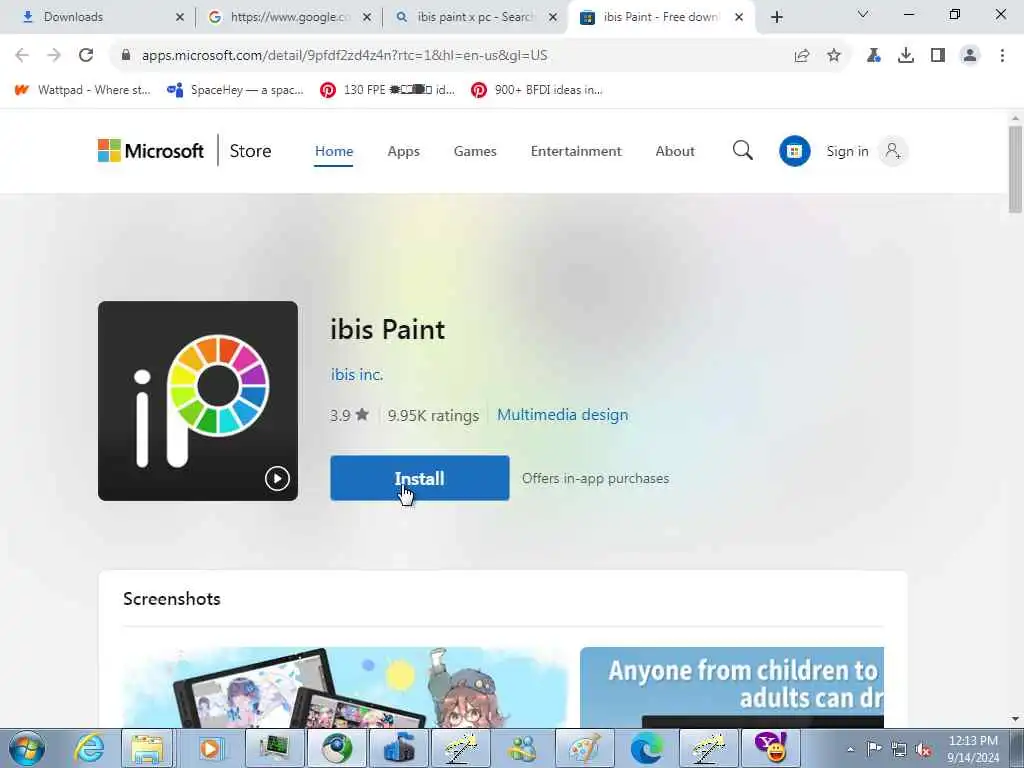1024x768 pixels.
Task: Expand the tab search chevron
Action: coord(863,14)
